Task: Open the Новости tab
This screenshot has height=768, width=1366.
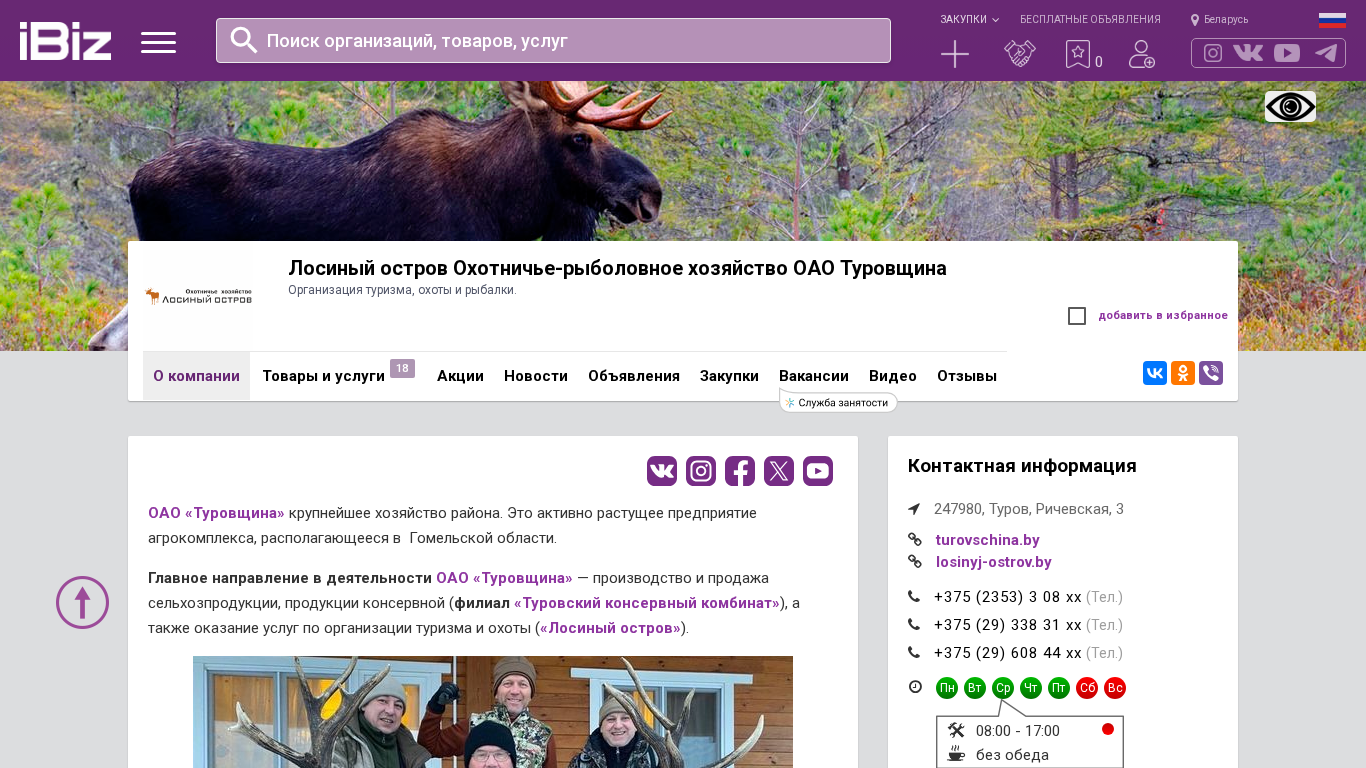Action: click(536, 376)
